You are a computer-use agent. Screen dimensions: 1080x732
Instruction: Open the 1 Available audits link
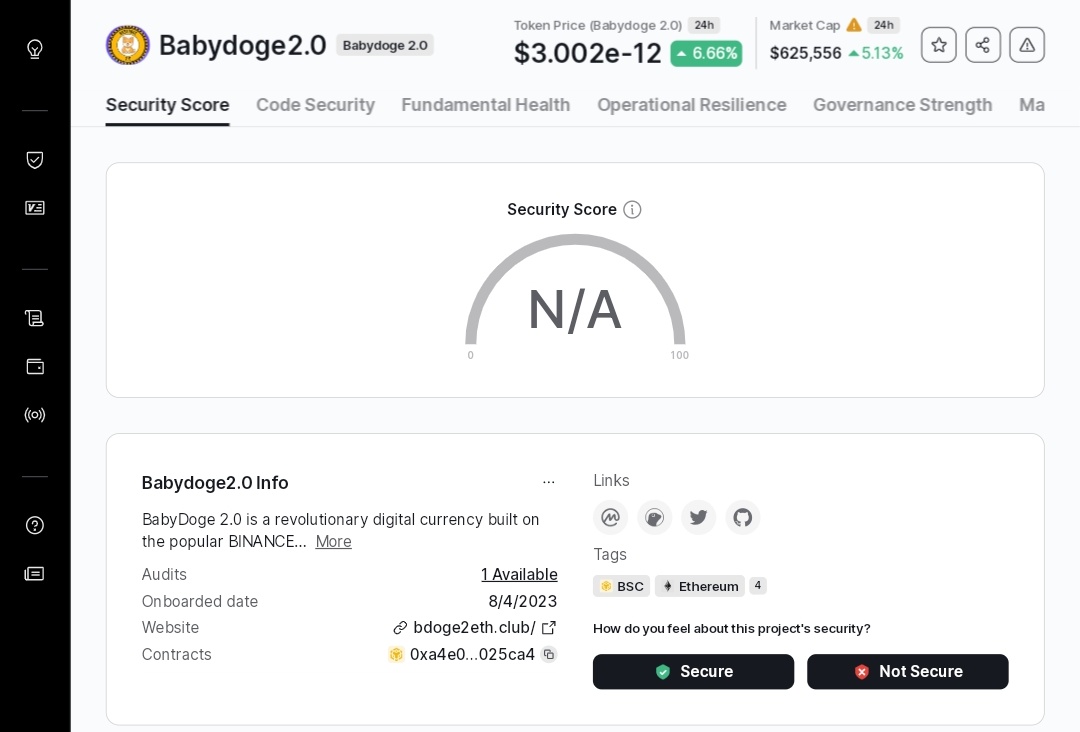[519, 574]
